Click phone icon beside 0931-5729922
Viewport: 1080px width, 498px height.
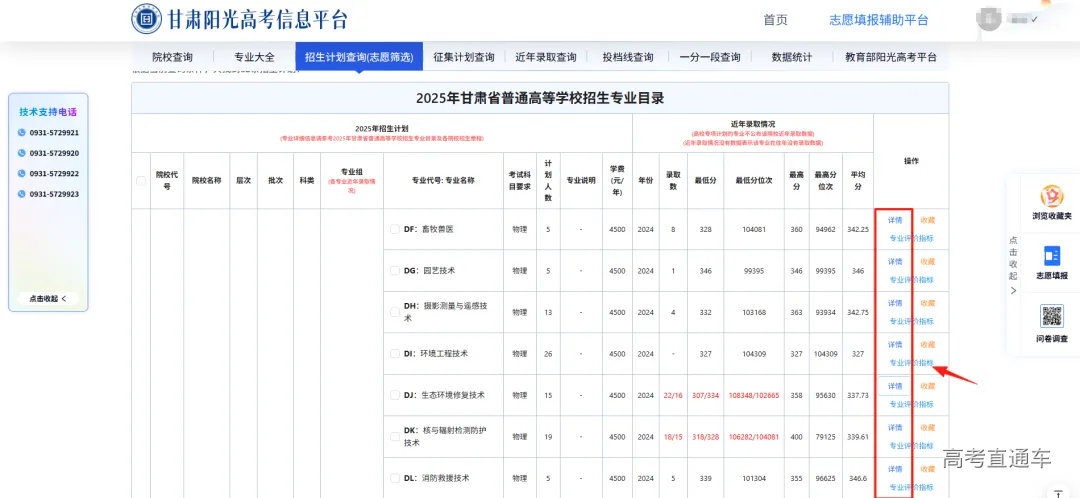pyautogui.click(x=22, y=174)
